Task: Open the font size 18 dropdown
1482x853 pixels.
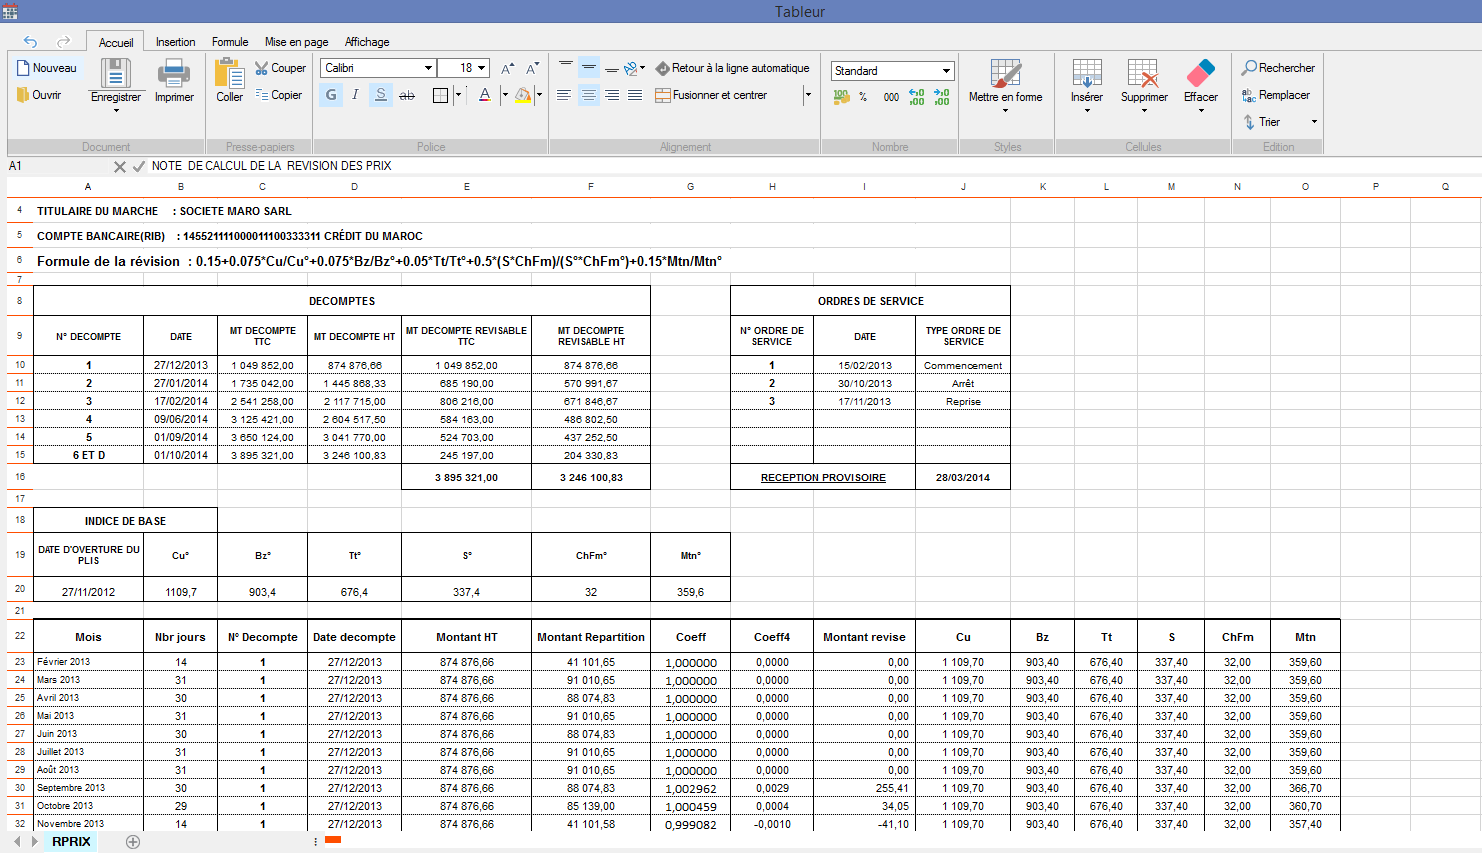Action: pos(482,68)
